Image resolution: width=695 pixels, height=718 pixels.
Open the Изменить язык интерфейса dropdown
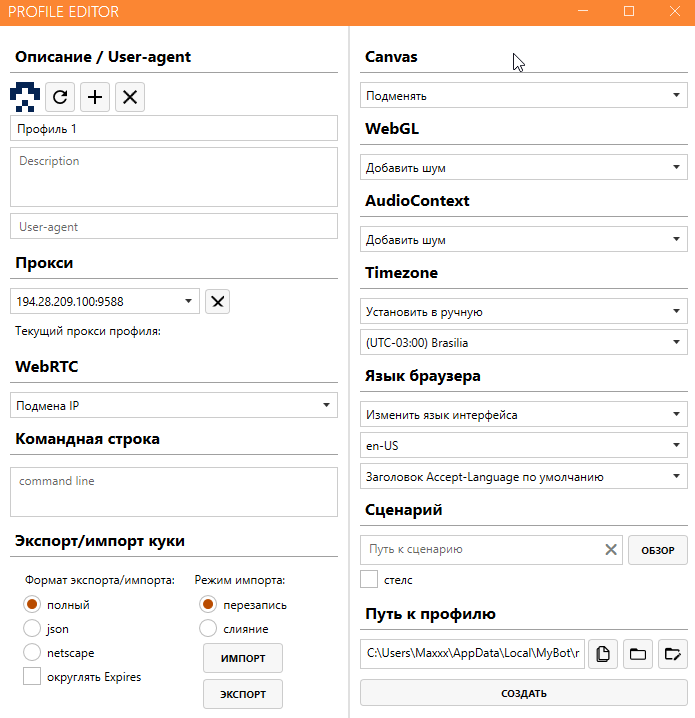(524, 414)
